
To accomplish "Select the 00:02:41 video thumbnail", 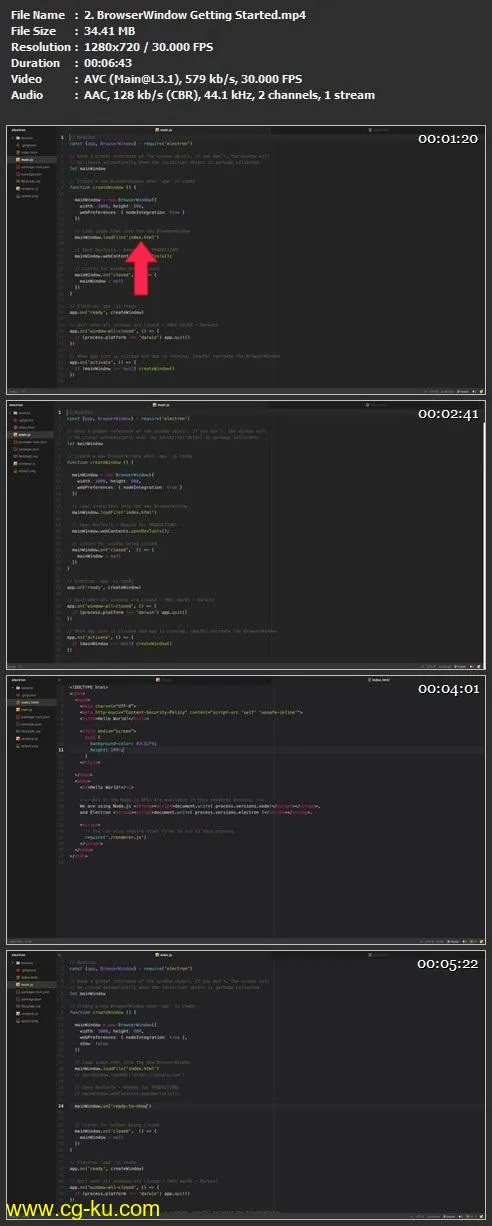I will (246, 534).
